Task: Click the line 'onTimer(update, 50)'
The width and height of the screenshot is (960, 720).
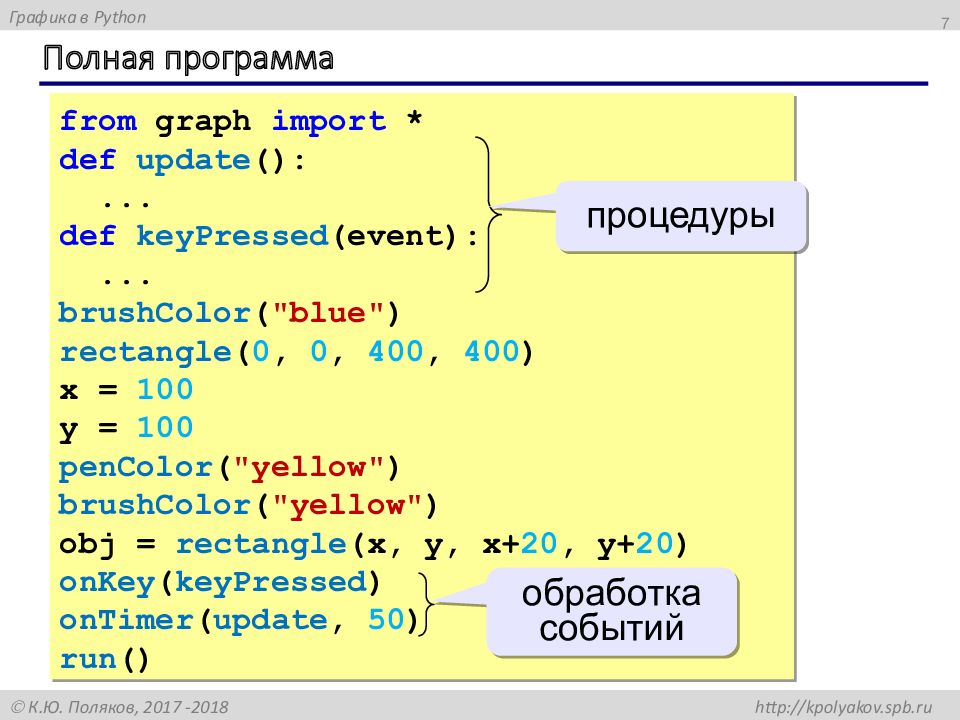Action: (239, 620)
